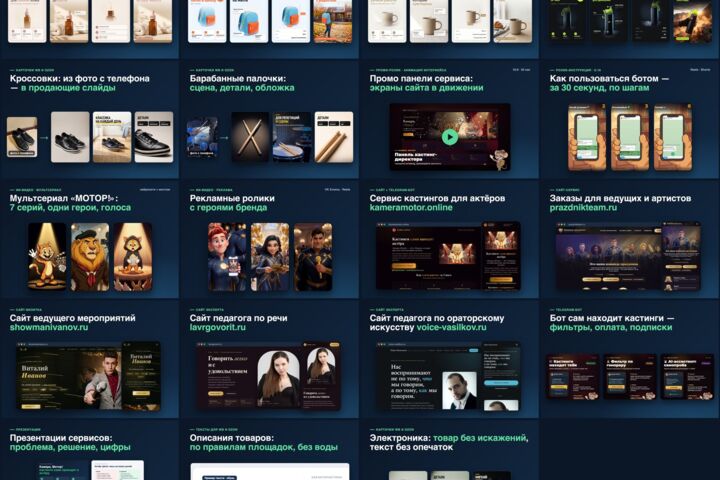Open the sneaker slide with the blue cloth
Screen dimensions: 720x480
point(112,137)
